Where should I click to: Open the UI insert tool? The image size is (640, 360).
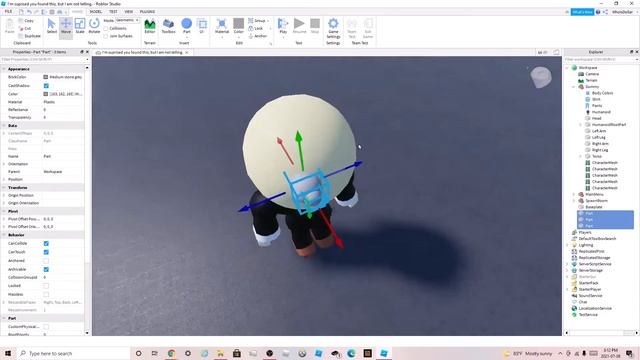[x=202, y=26]
